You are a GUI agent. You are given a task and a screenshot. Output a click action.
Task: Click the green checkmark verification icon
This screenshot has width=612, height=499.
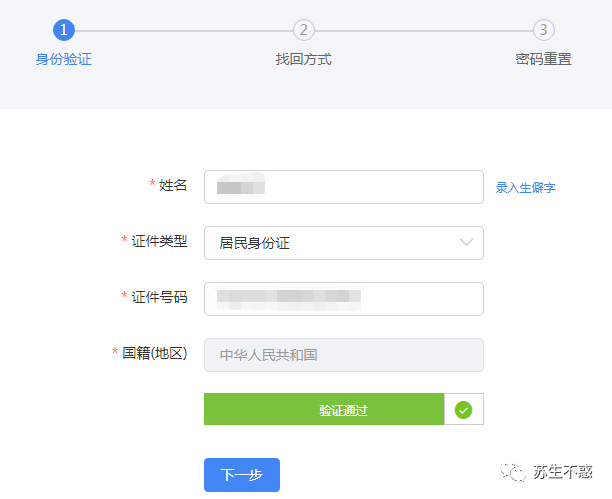click(x=463, y=409)
